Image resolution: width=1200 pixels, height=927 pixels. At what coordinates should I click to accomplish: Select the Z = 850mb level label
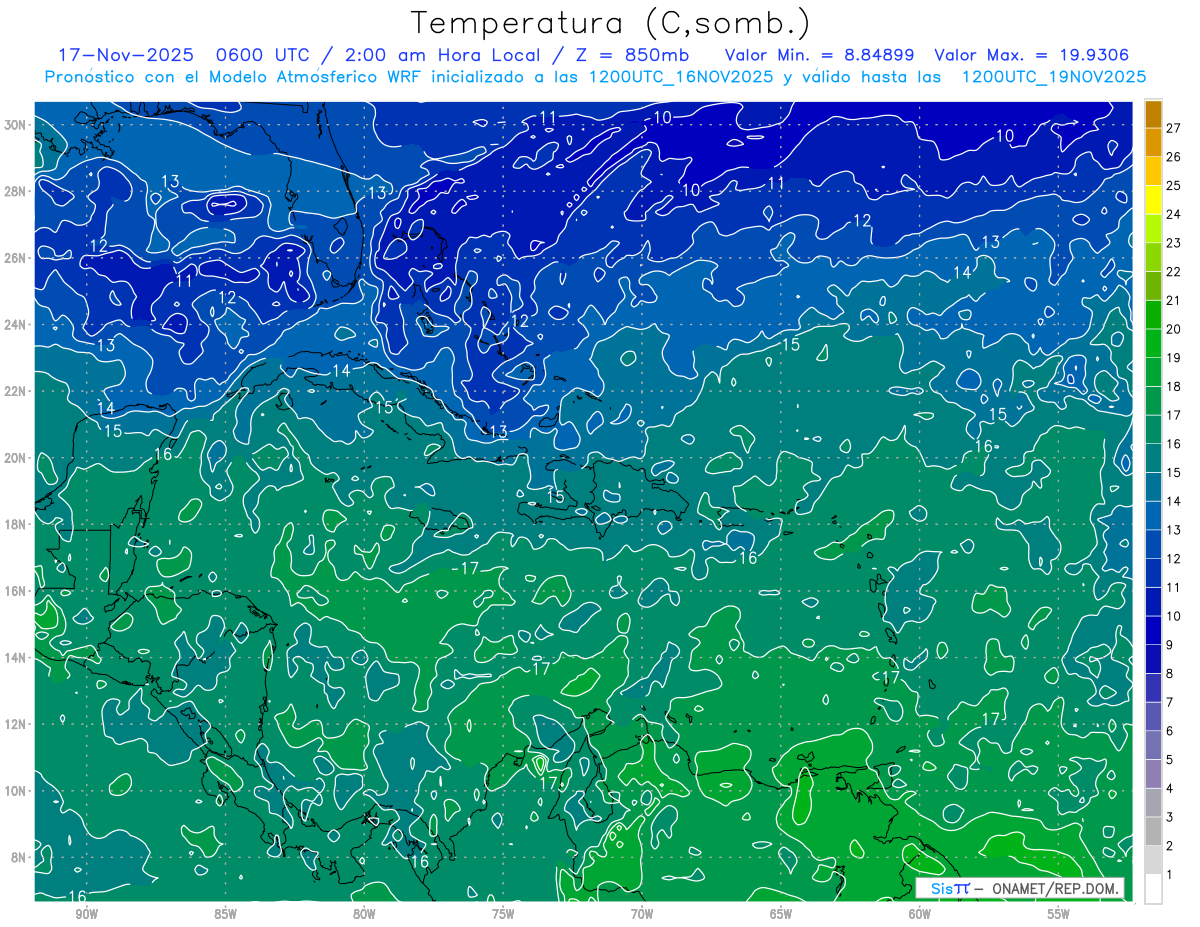632,55
